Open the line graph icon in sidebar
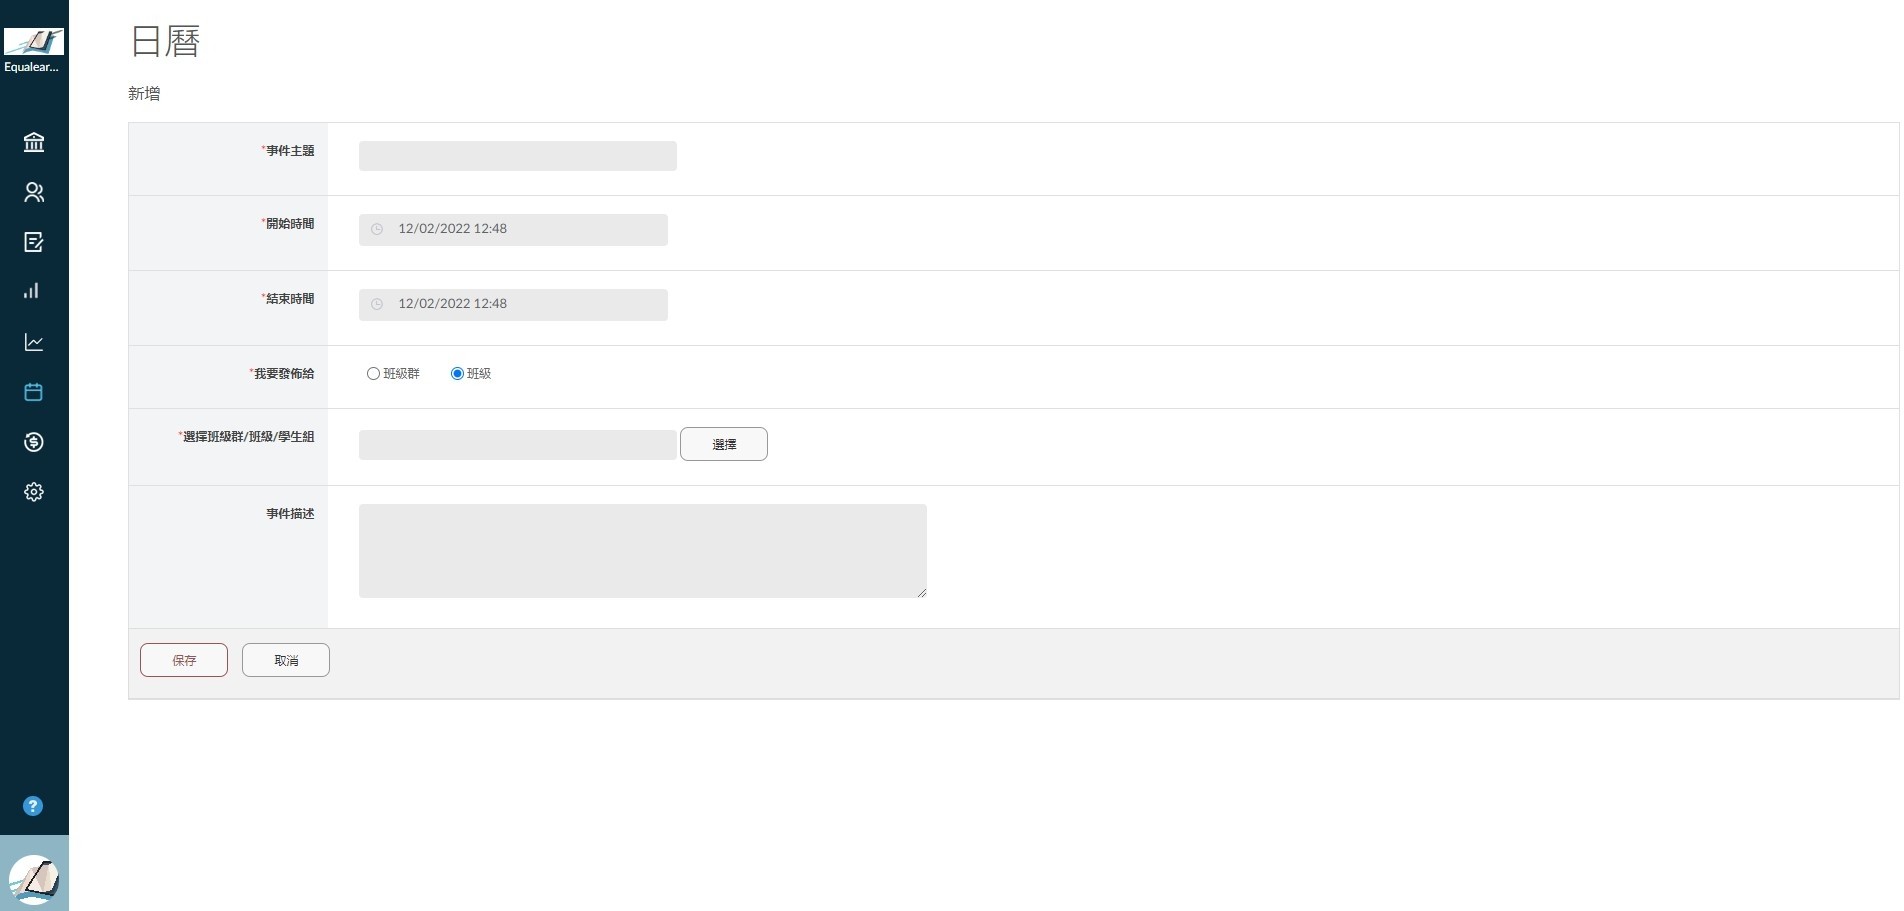The image size is (1904, 911). point(34,342)
